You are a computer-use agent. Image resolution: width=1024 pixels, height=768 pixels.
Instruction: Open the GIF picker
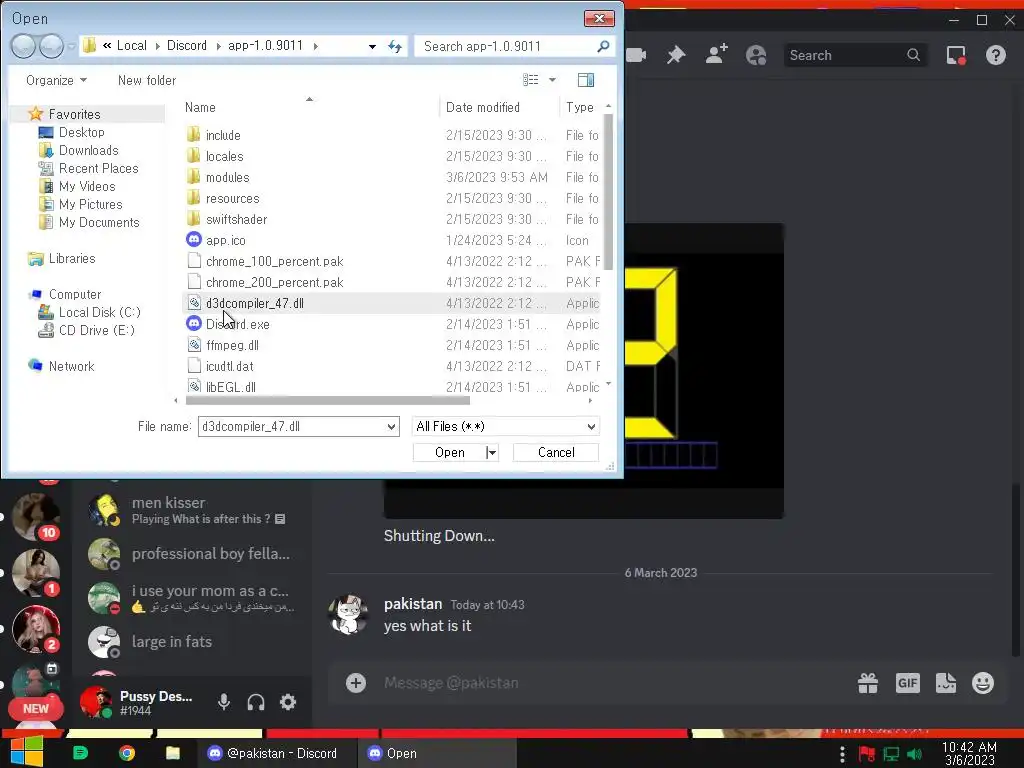(908, 683)
